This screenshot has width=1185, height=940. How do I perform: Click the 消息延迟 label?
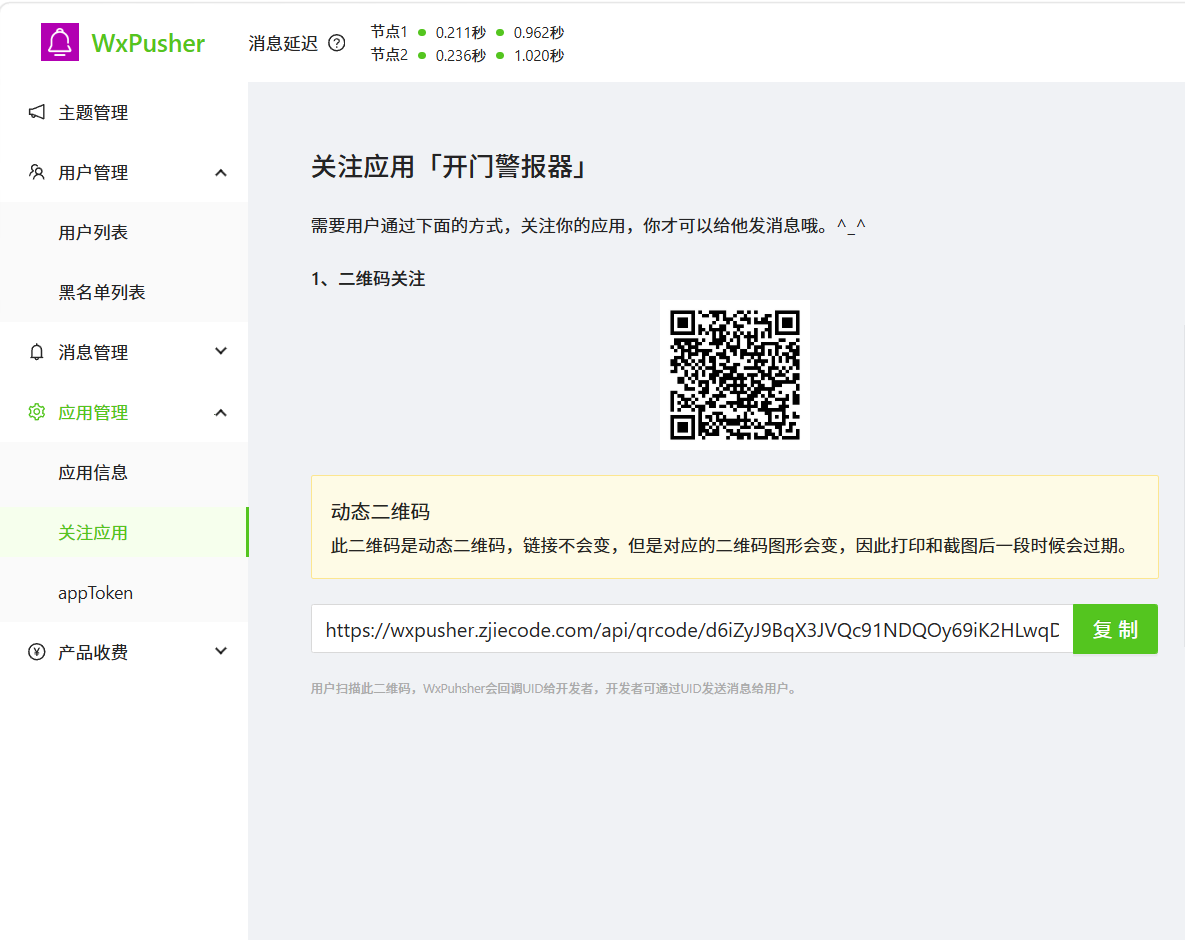coord(283,44)
